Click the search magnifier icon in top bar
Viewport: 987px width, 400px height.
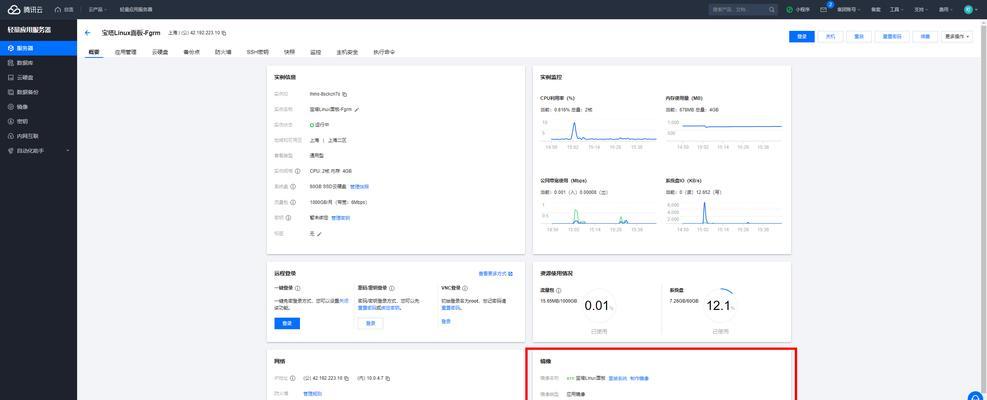(772, 9)
